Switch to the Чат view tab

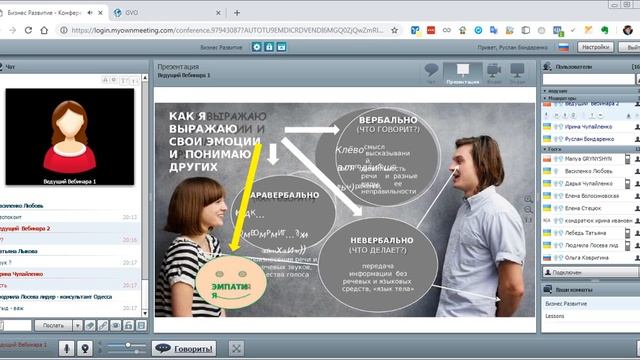(431, 73)
